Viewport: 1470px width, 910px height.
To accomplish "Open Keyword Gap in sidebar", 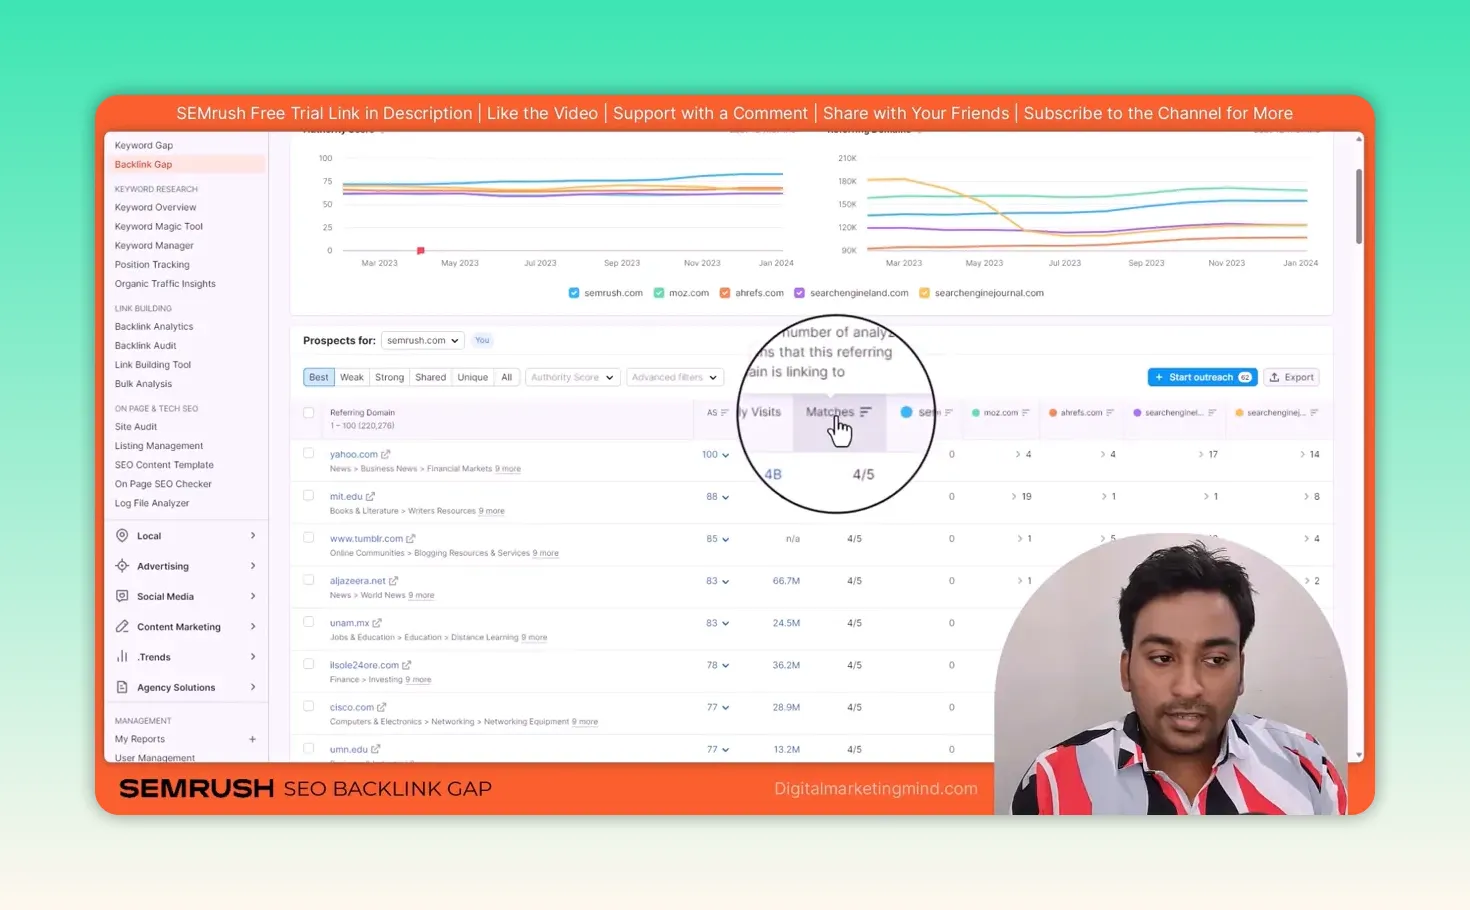I will tap(143, 145).
